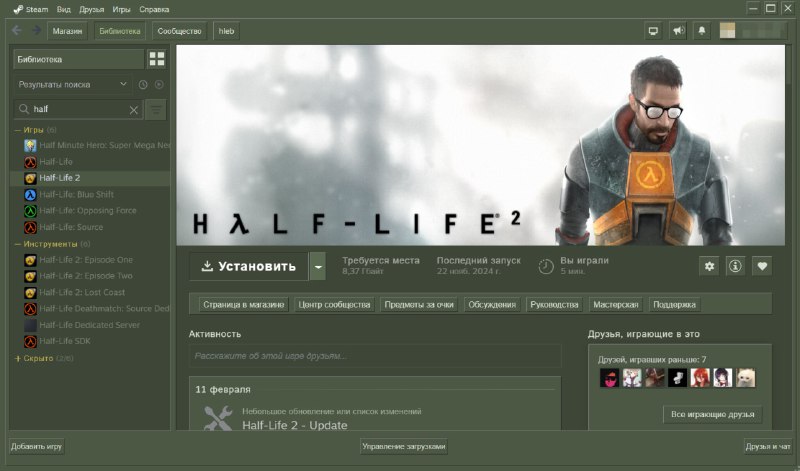Expand the Скрыто category
This screenshot has width=800, height=471.
[x=17, y=359]
